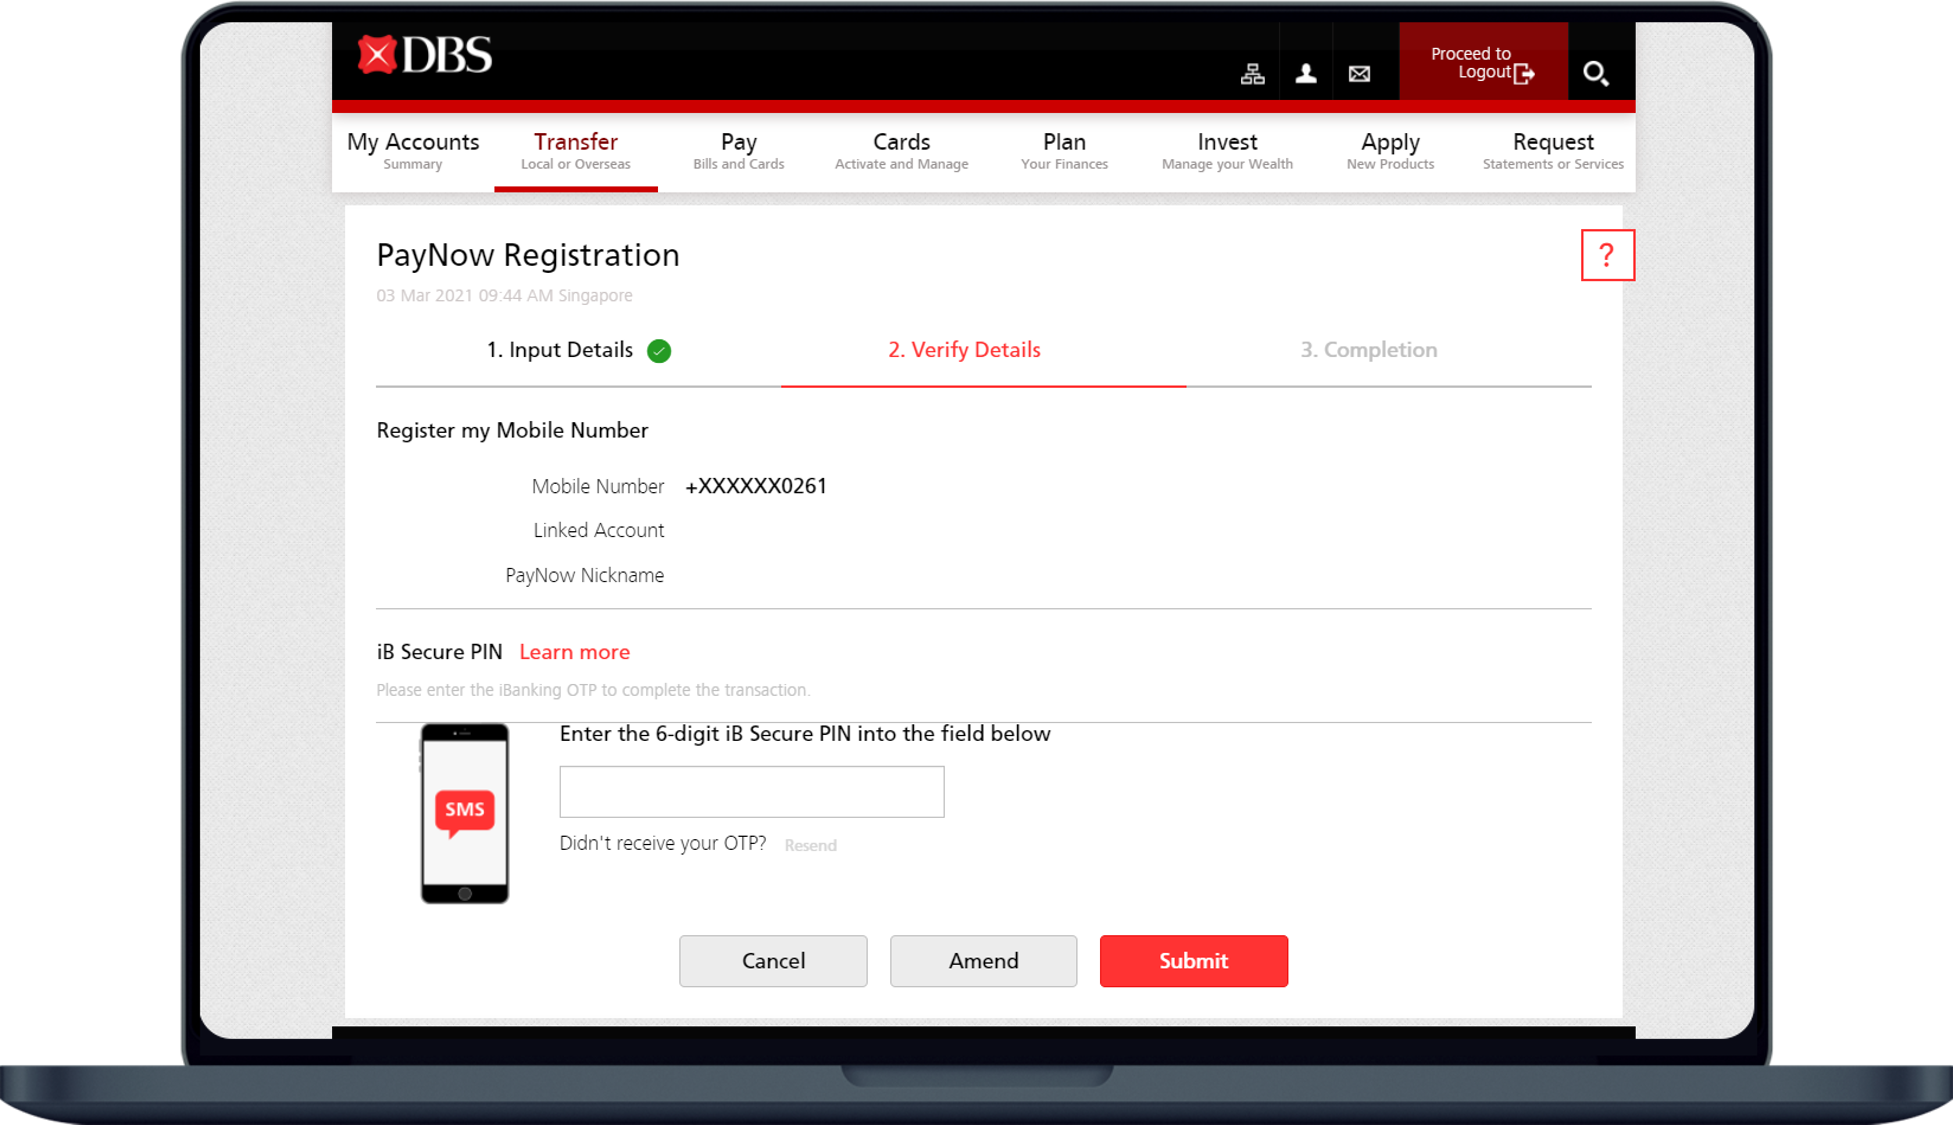This screenshot has height=1125, width=1953.
Task: Click the SMS phone illustration
Action: coord(464,813)
